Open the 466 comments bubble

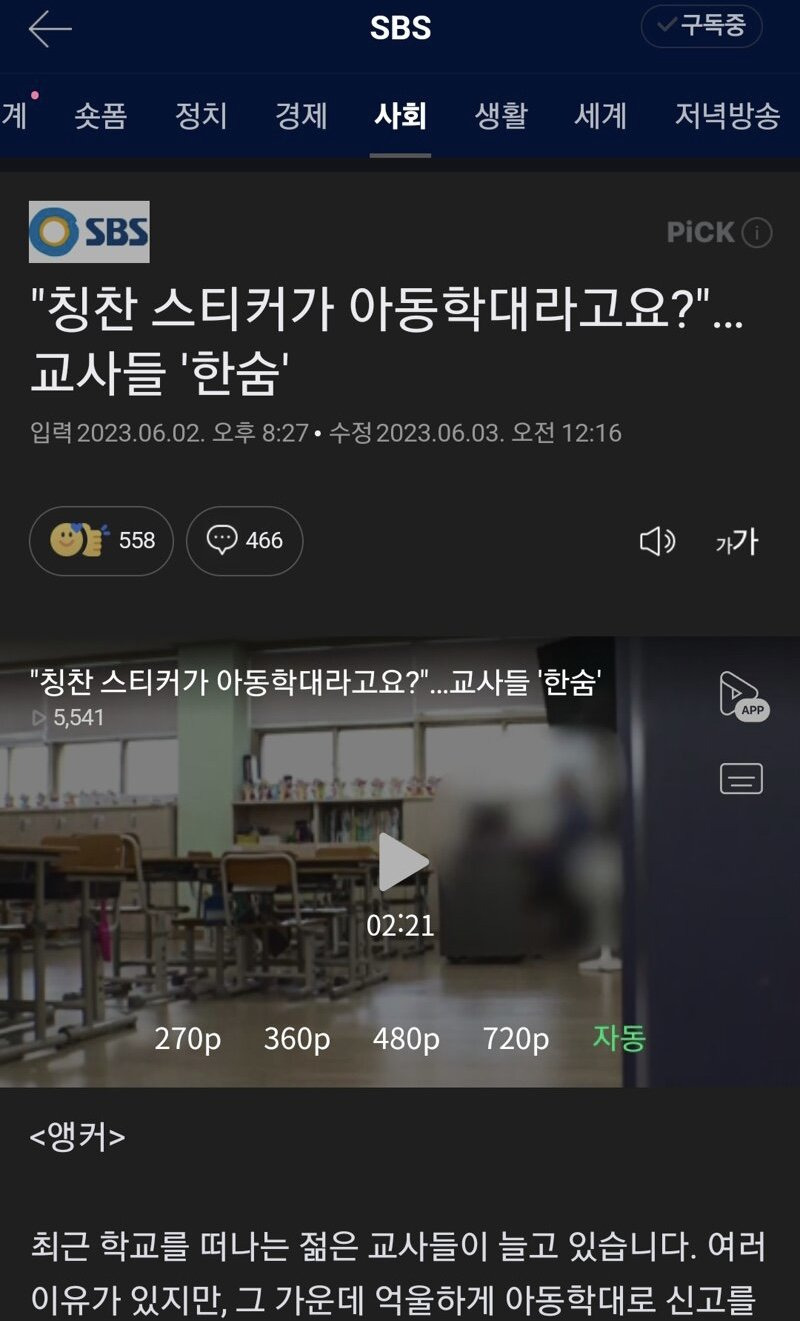coord(244,541)
